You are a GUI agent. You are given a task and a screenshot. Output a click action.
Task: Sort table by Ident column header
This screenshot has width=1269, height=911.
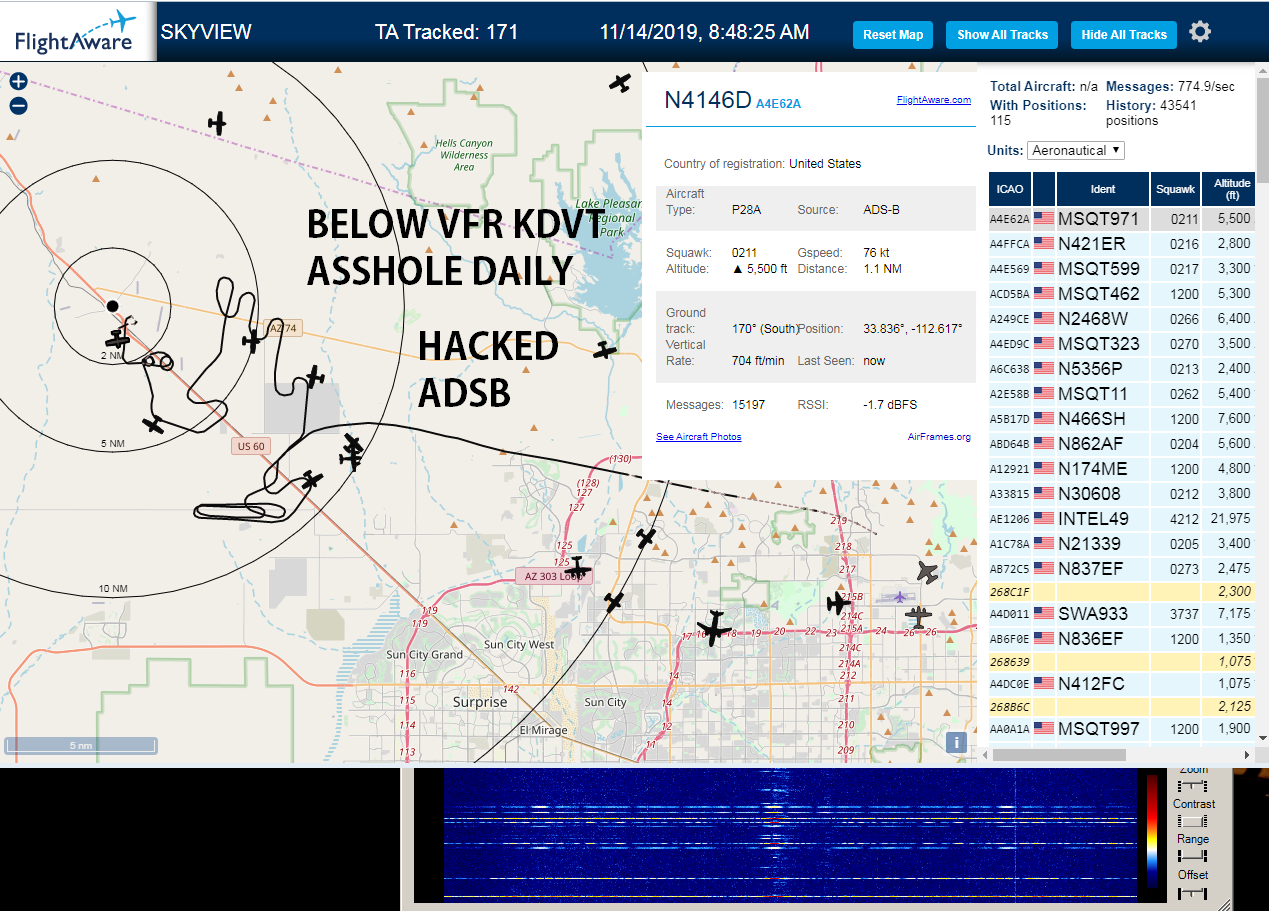pos(1103,189)
